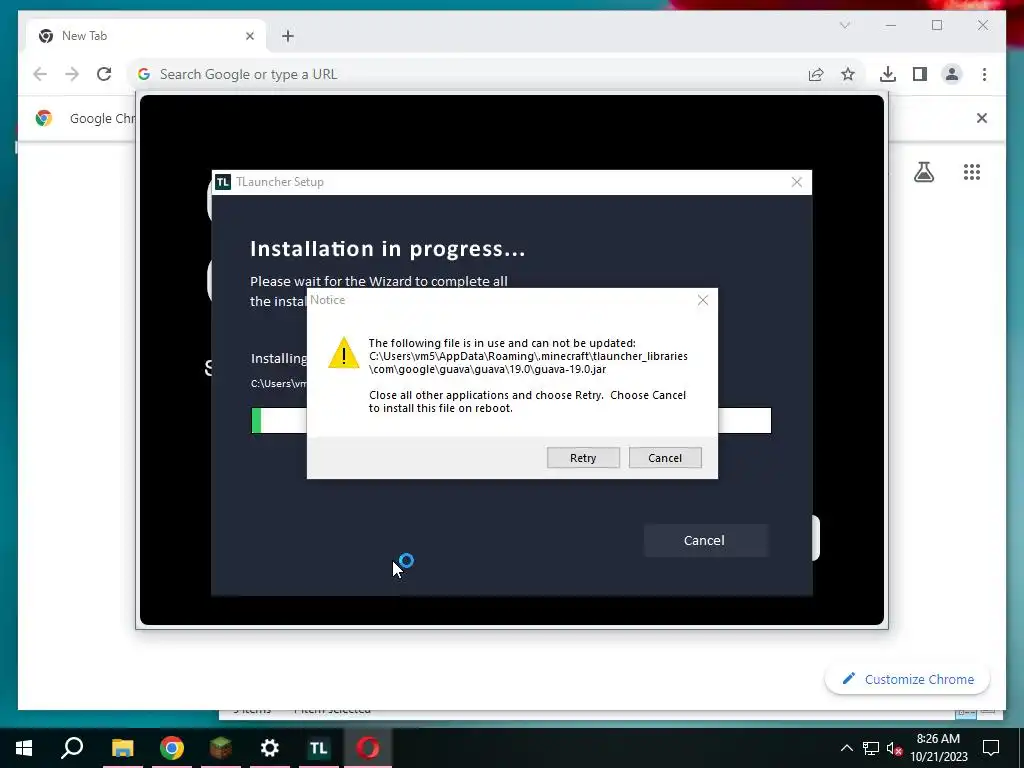
Task: Open Chrome downloads icon
Action: coord(888,74)
